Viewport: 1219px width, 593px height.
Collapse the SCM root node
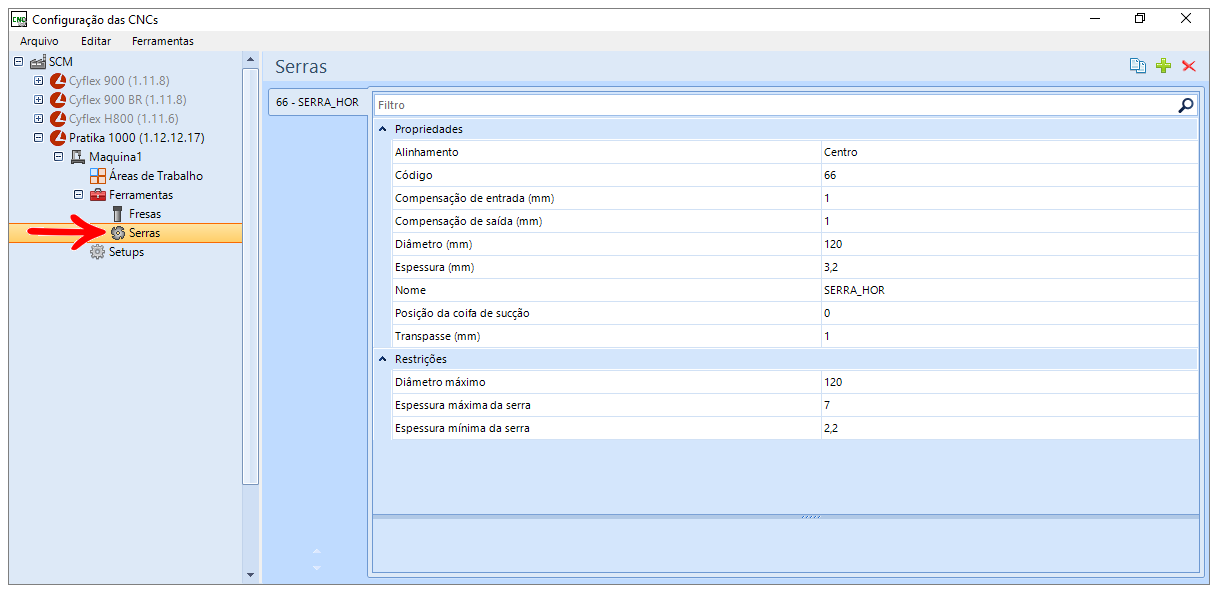tap(18, 62)
